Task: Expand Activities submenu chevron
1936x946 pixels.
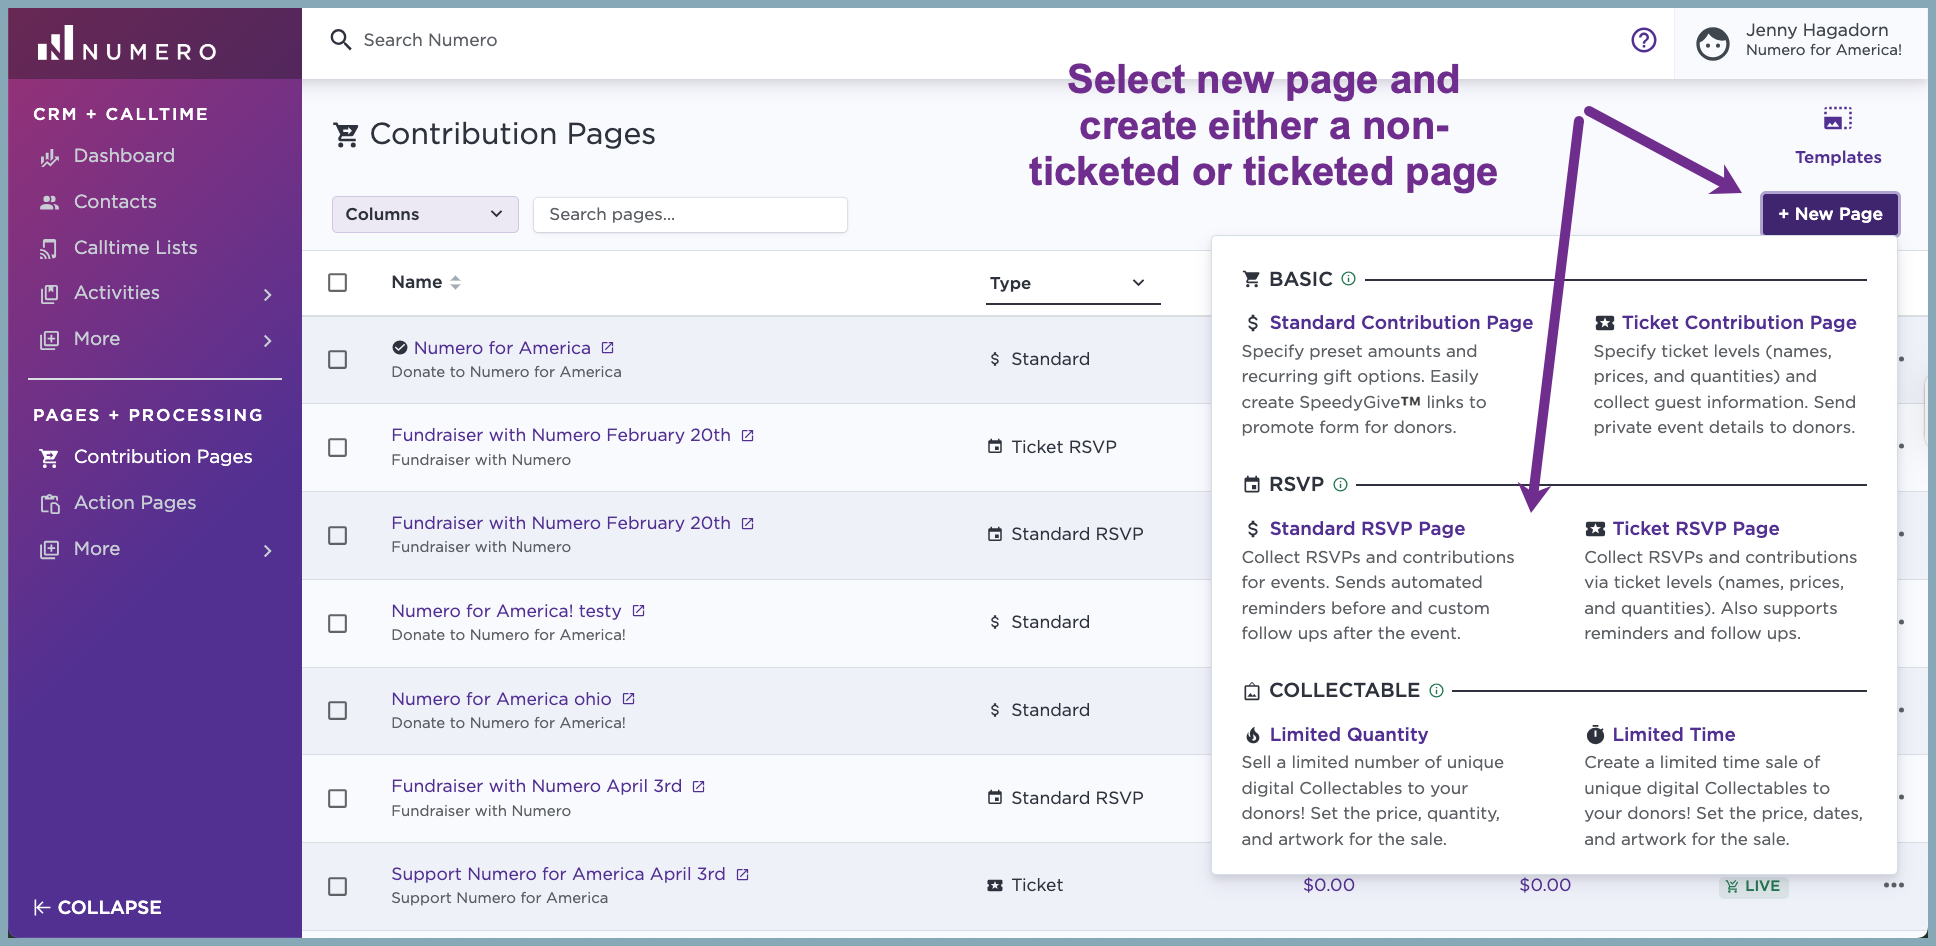Action: tap(267, 295)
